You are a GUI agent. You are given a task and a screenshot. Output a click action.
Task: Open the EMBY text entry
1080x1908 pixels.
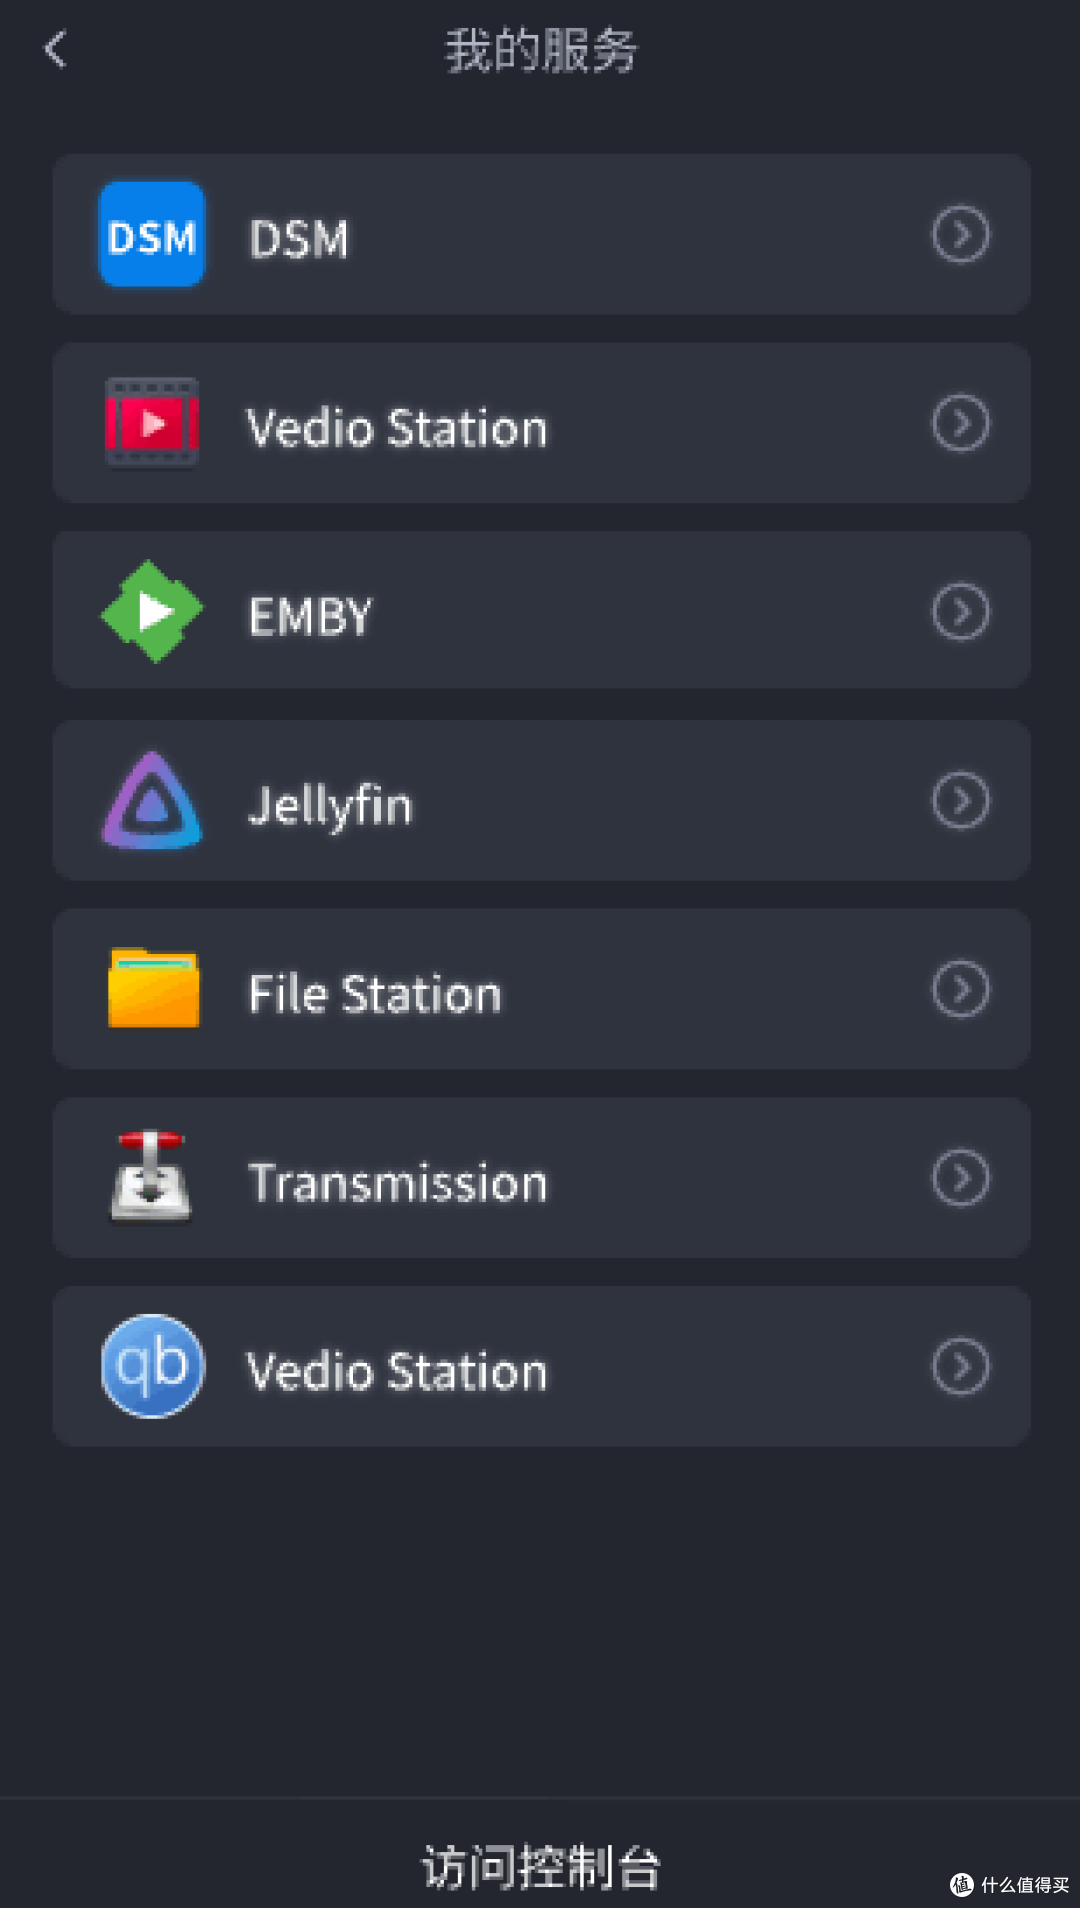(x=310, y=616)
